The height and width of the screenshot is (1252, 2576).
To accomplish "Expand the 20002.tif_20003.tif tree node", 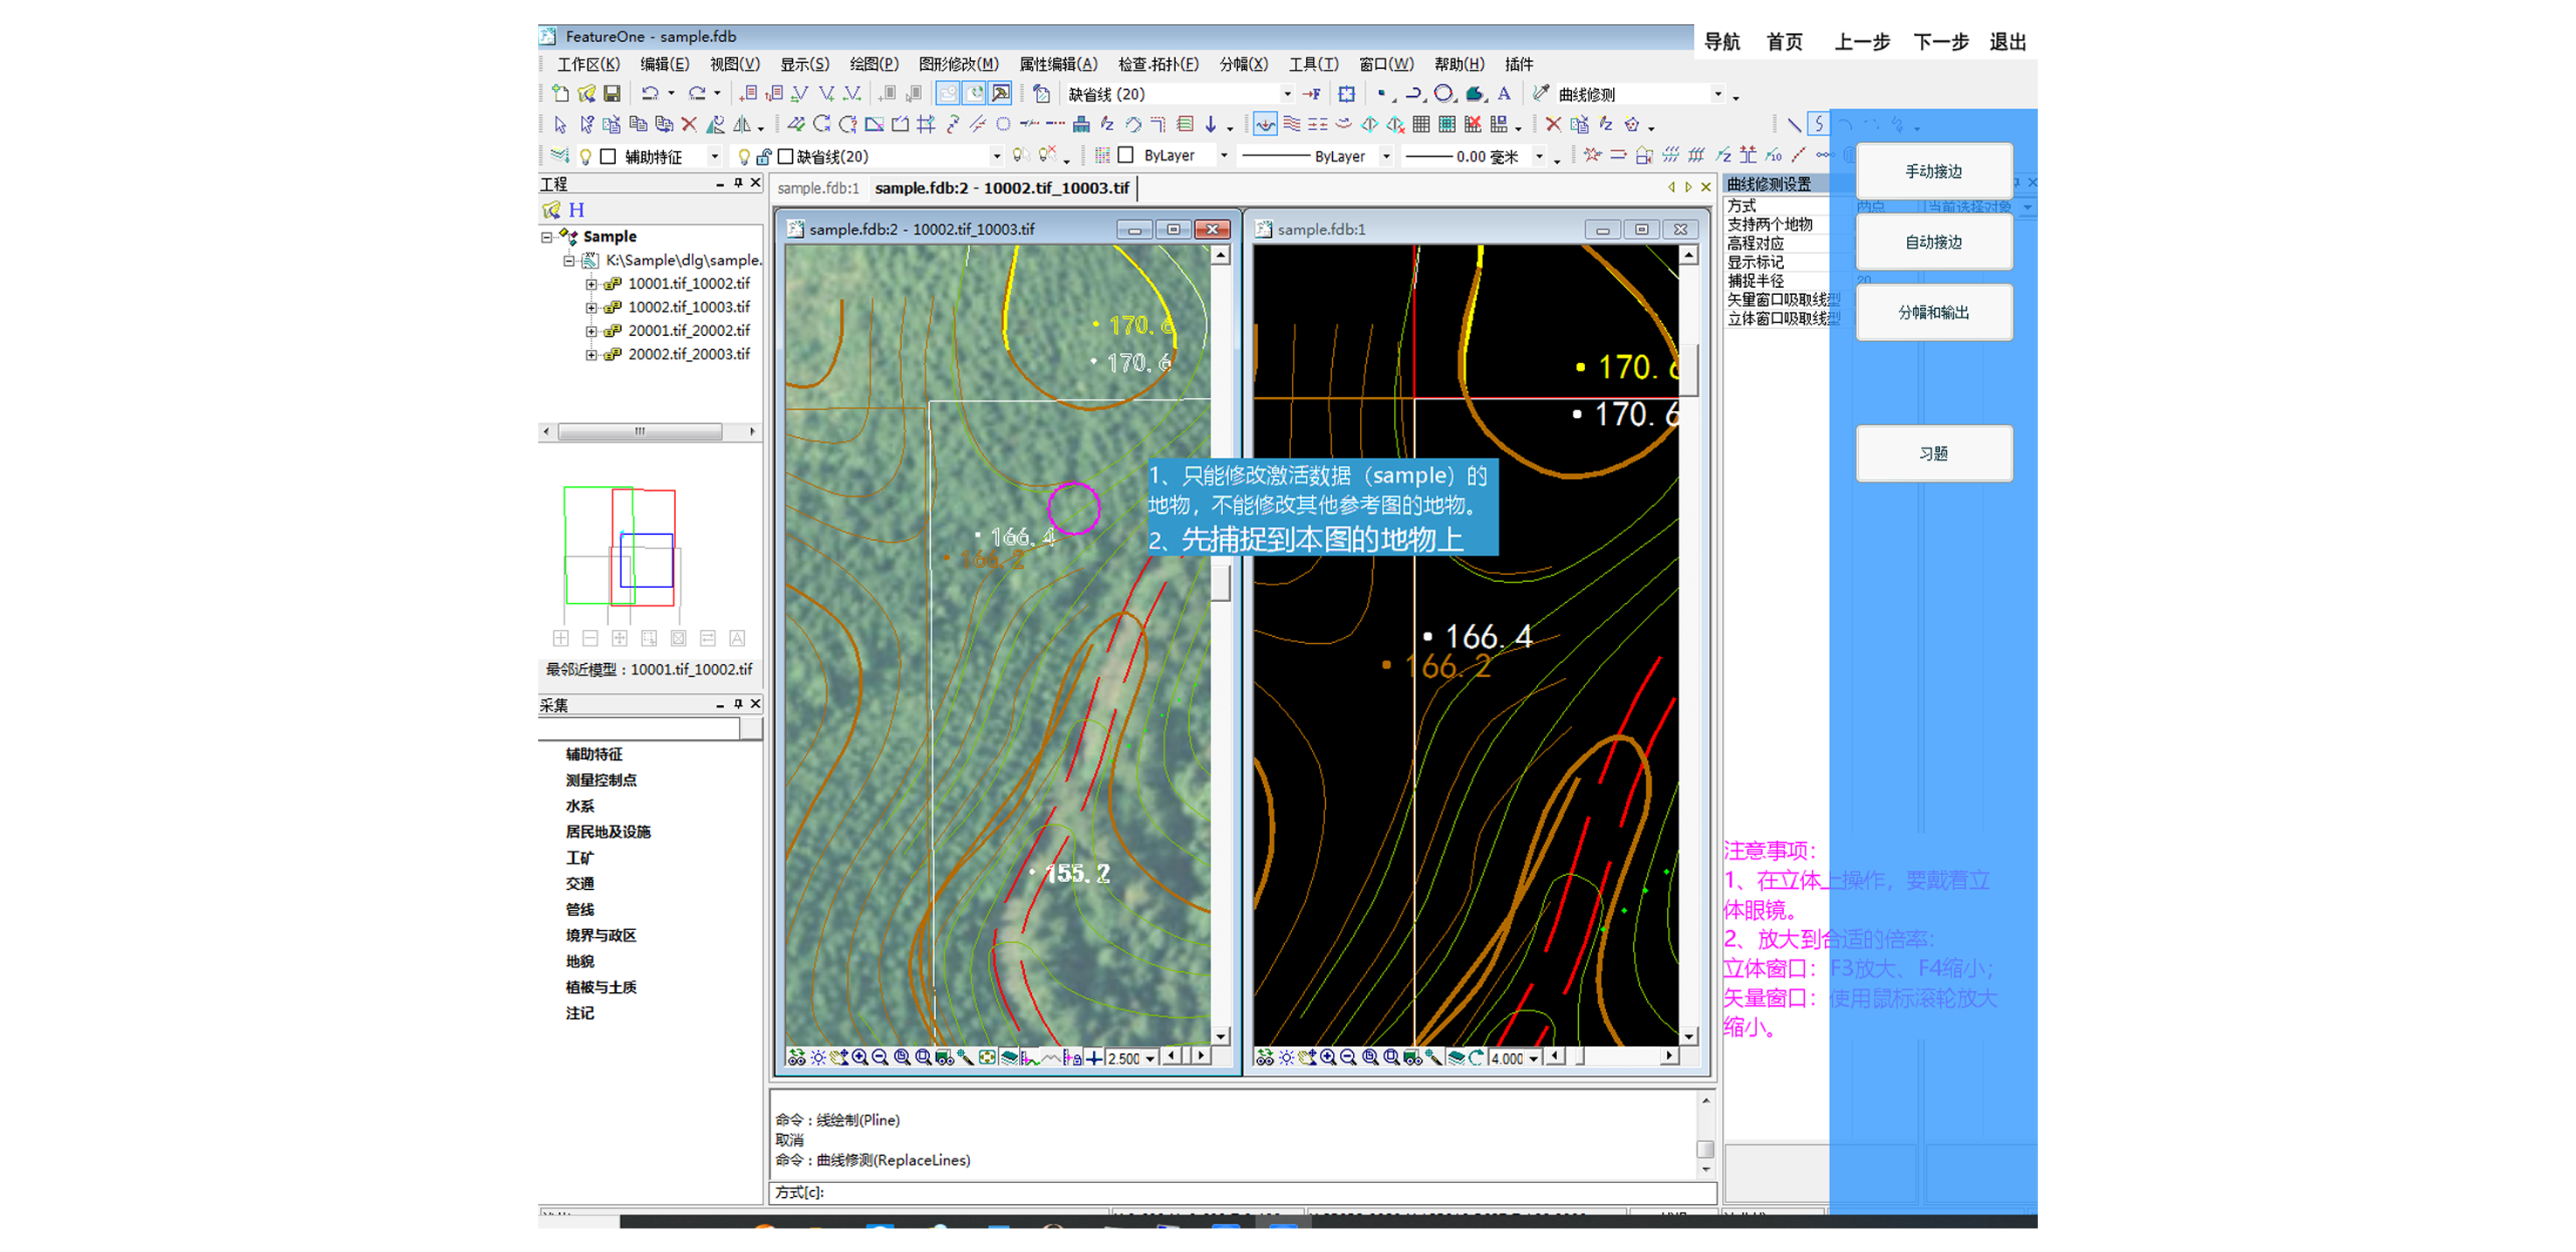I will pyautogui.click(x=591, y=355).
